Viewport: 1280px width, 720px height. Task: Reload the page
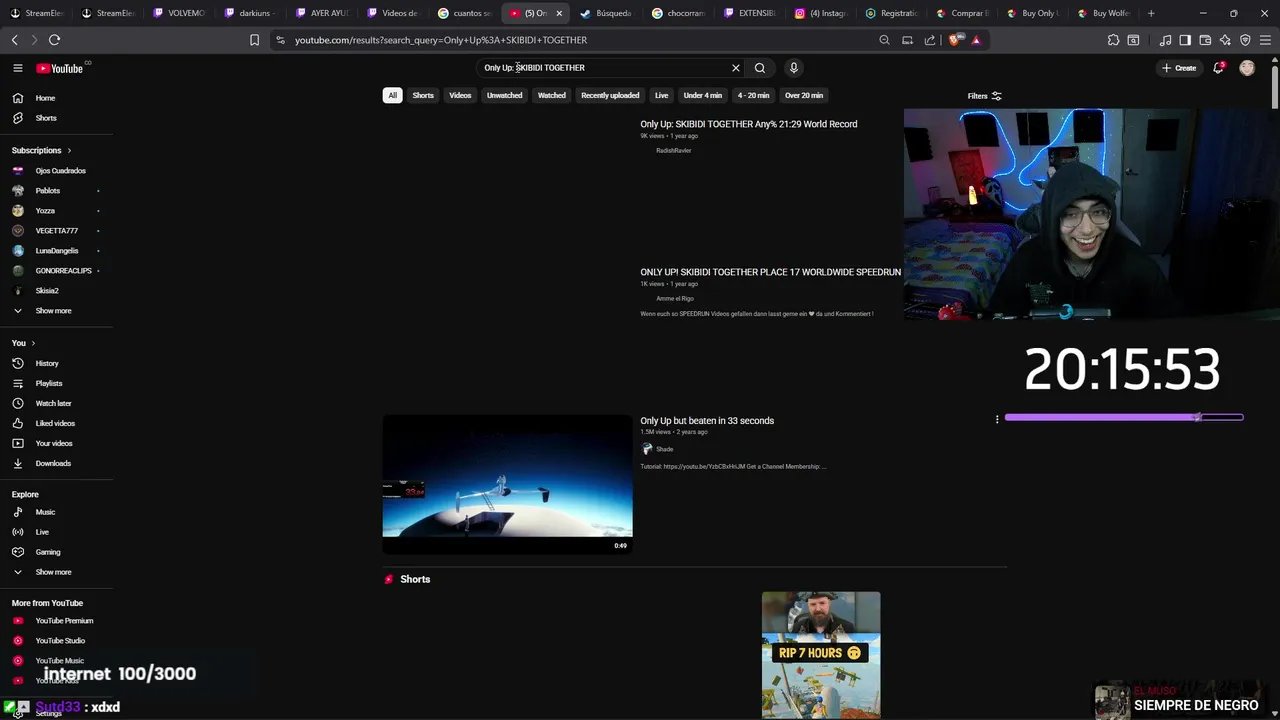54,40
